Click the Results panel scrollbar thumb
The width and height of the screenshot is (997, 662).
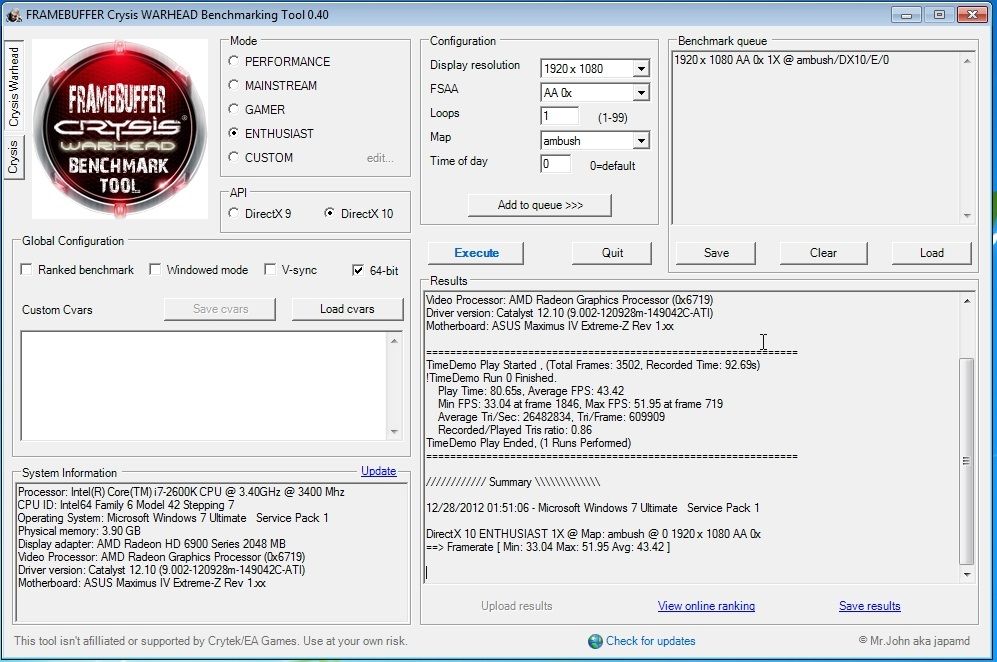[966, 461]
